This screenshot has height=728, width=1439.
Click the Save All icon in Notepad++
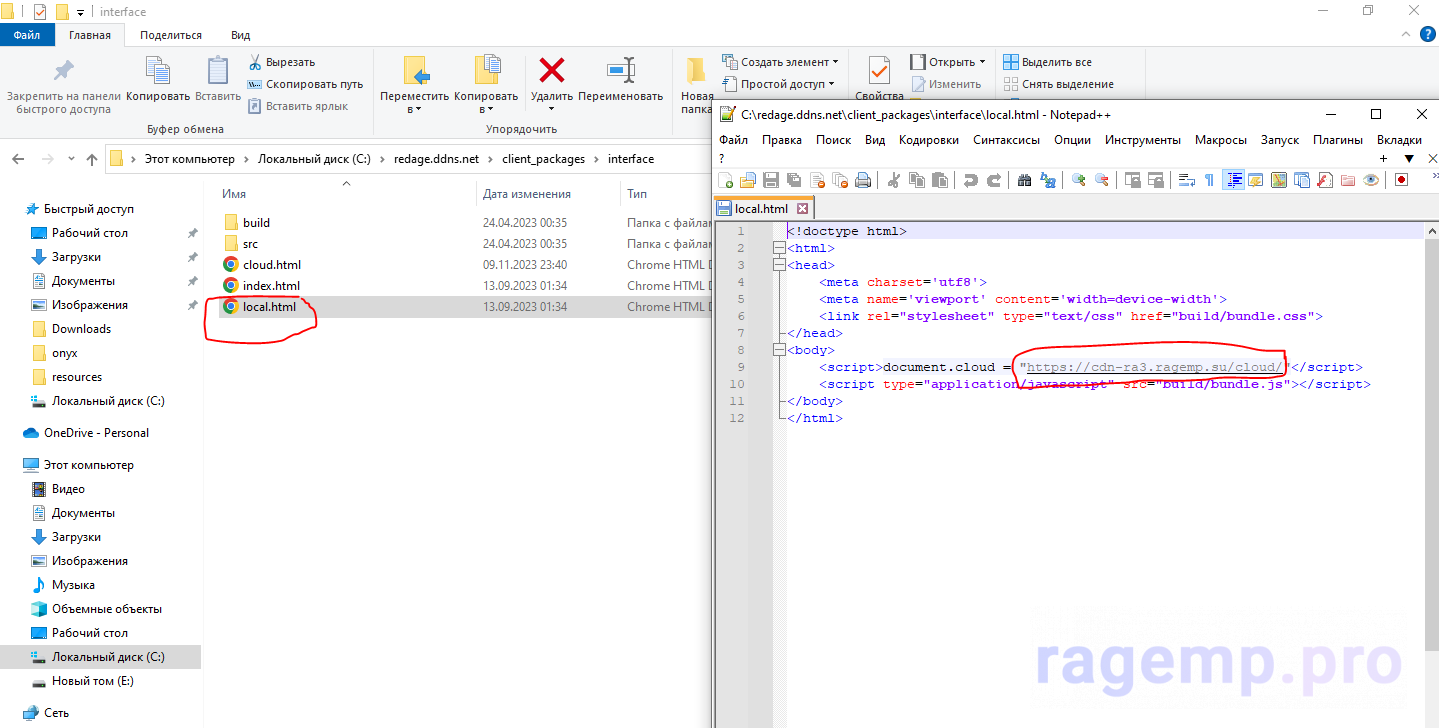point(794,180)
